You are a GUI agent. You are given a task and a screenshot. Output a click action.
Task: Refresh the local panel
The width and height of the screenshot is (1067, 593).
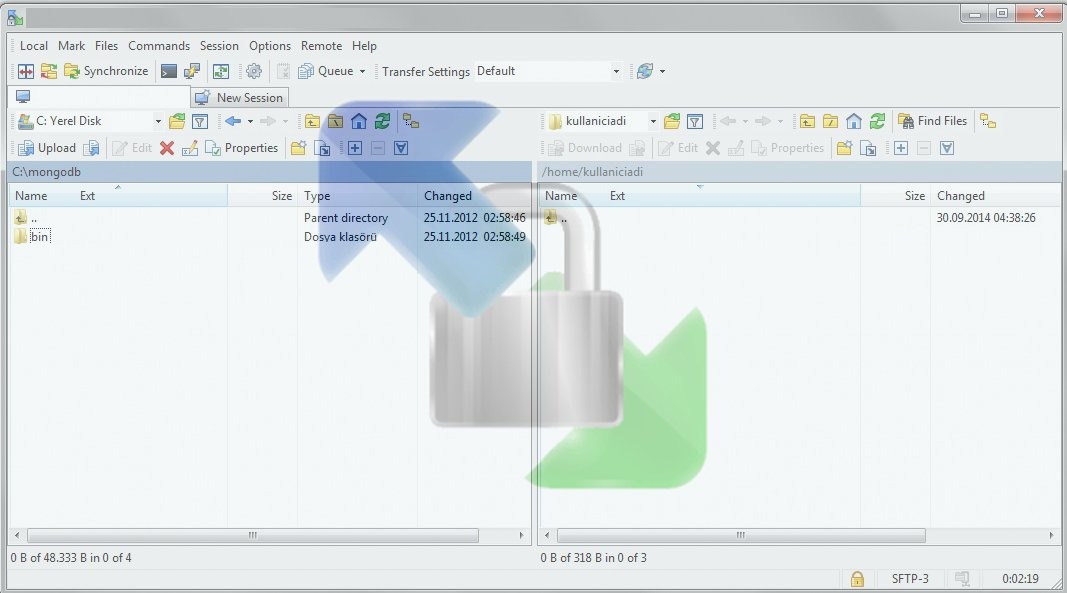click(382, 121)
